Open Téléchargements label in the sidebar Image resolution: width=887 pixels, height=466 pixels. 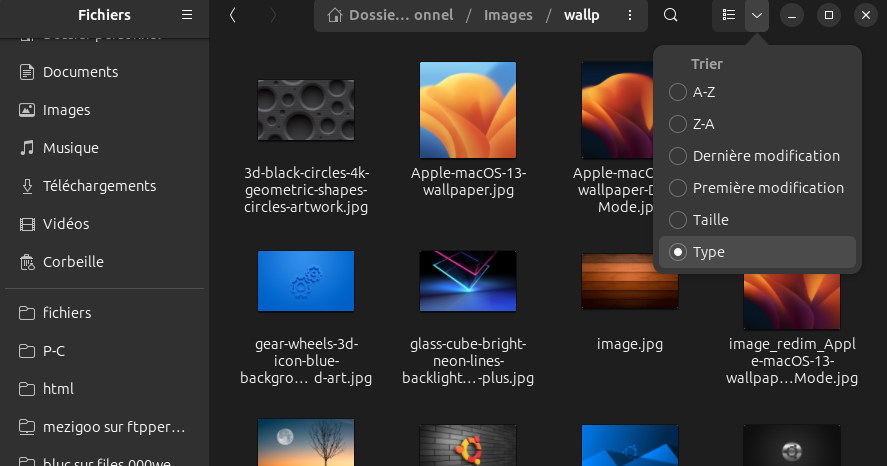coord(100,186)
